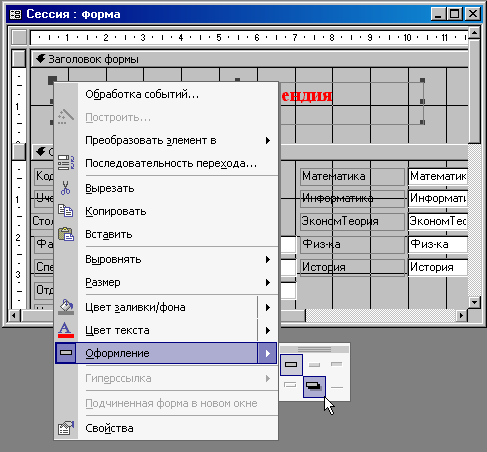Choose Копировать from the context menu
This screenshot has height=452, width=487.
(x=166, y=211)
